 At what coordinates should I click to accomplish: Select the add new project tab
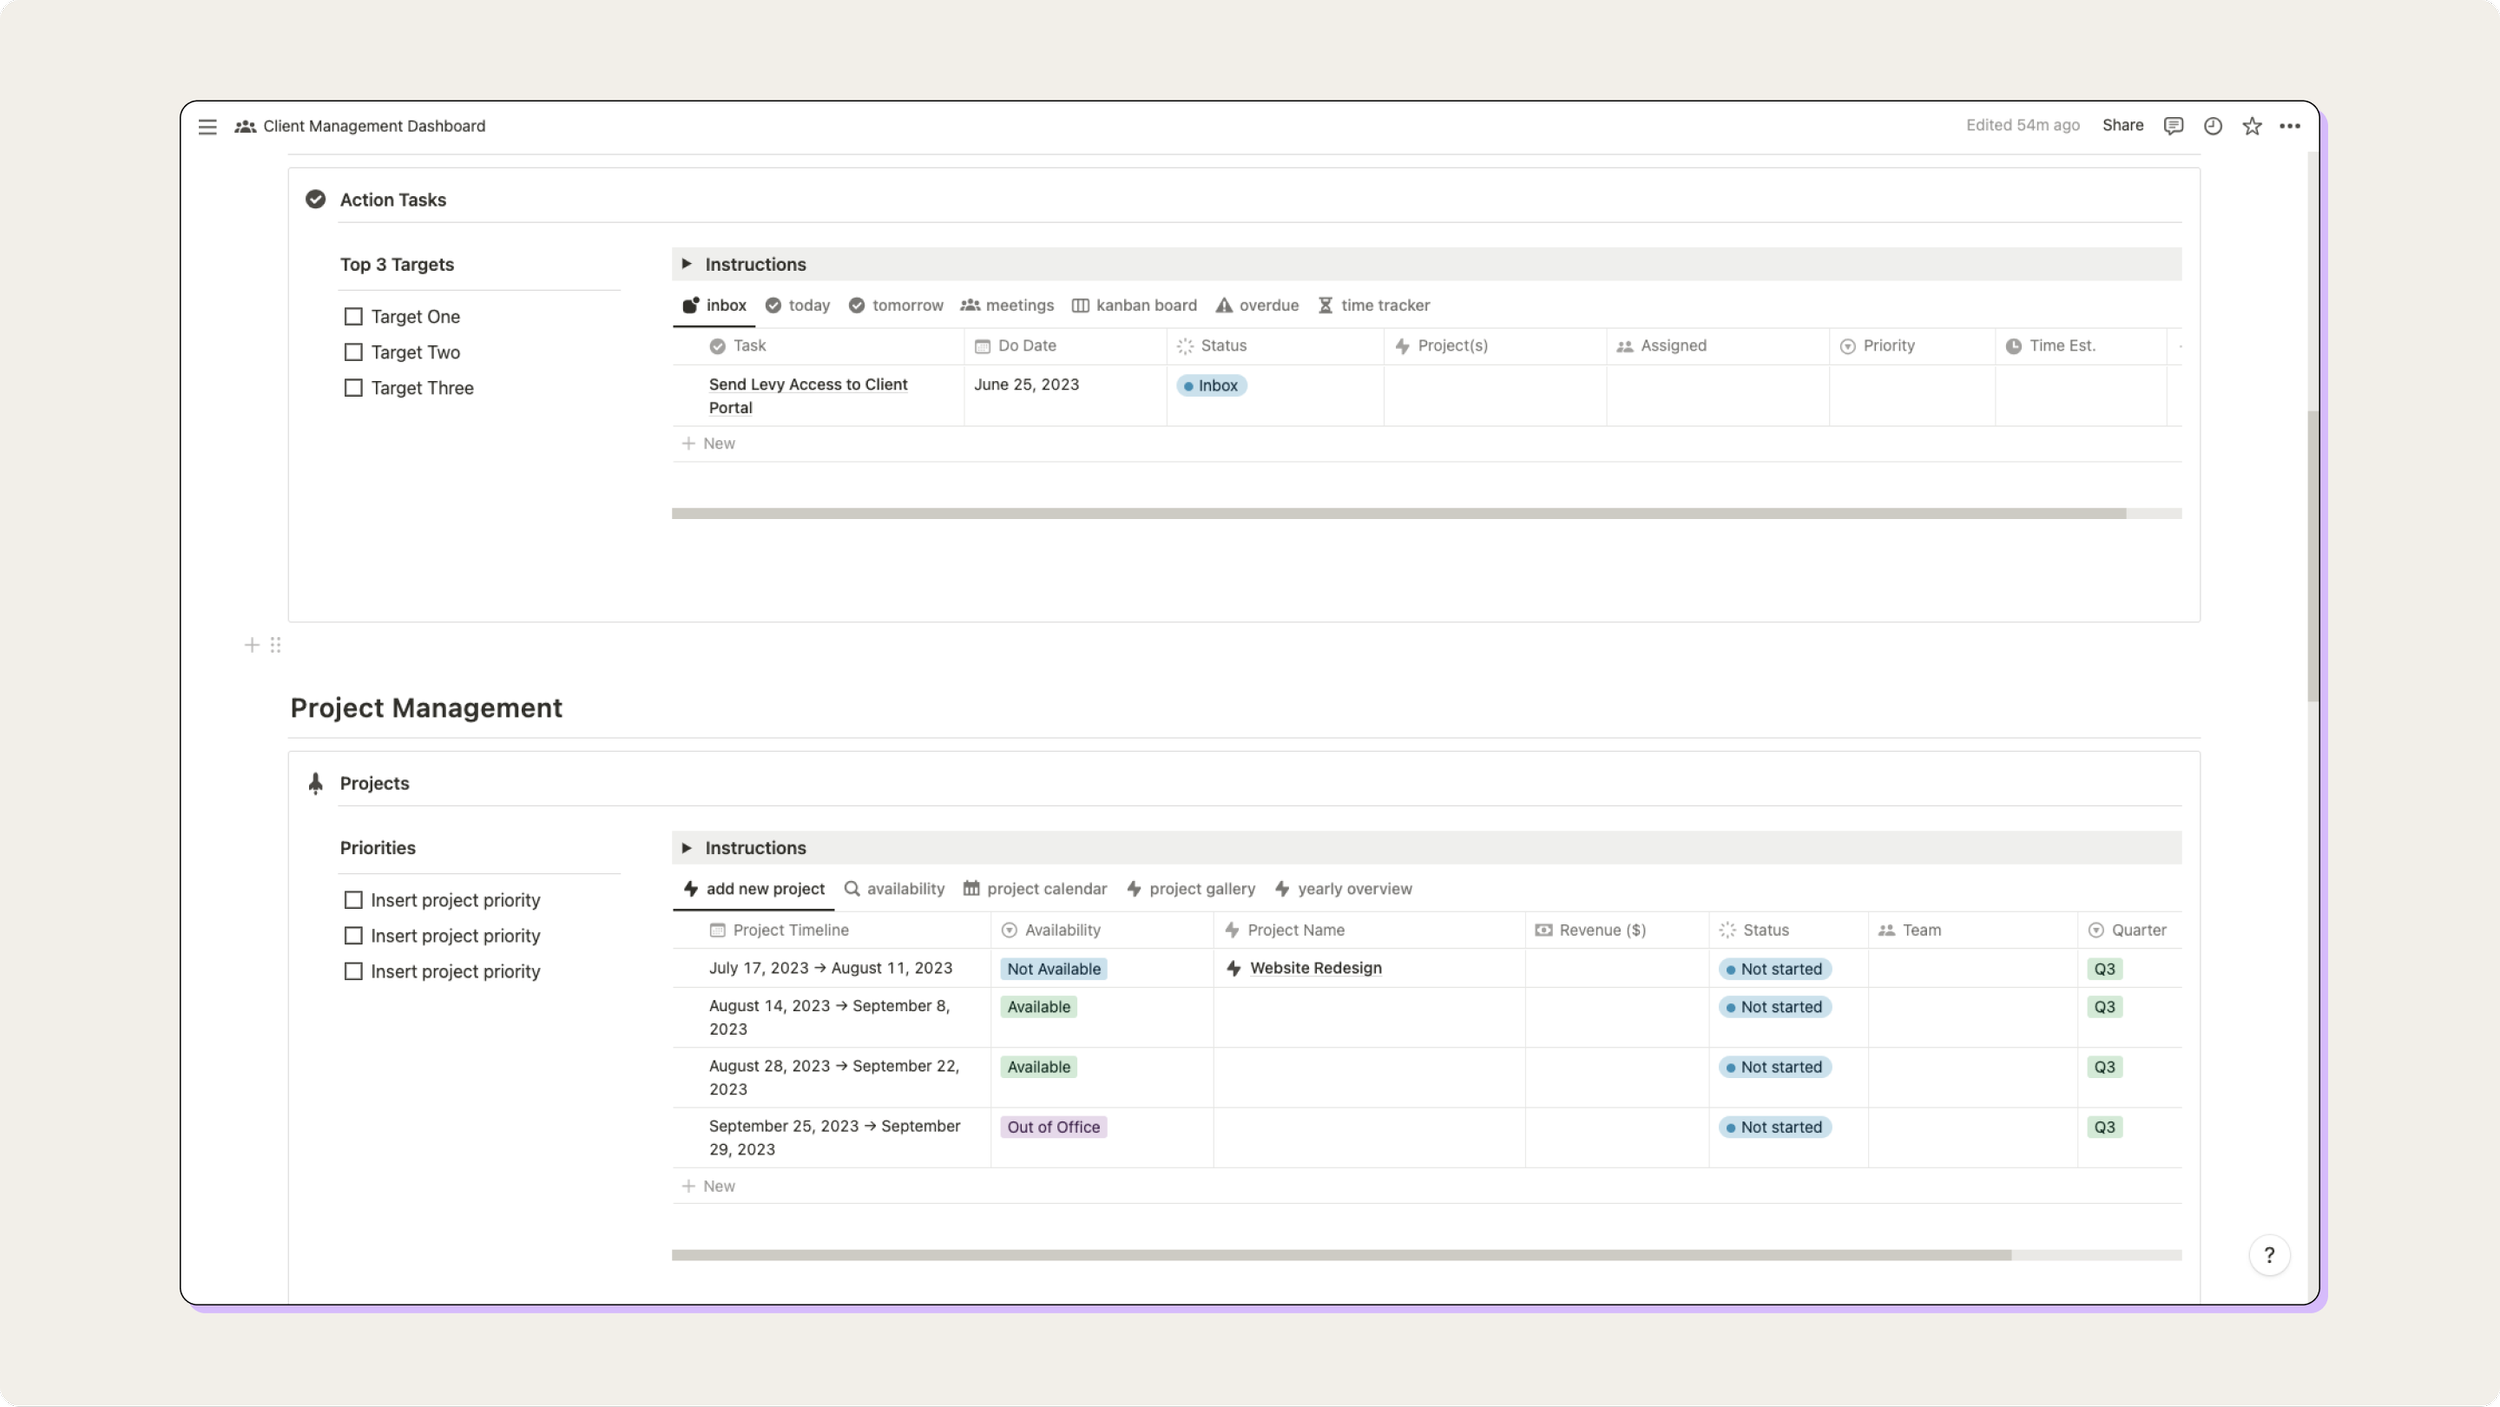[754, 889]
